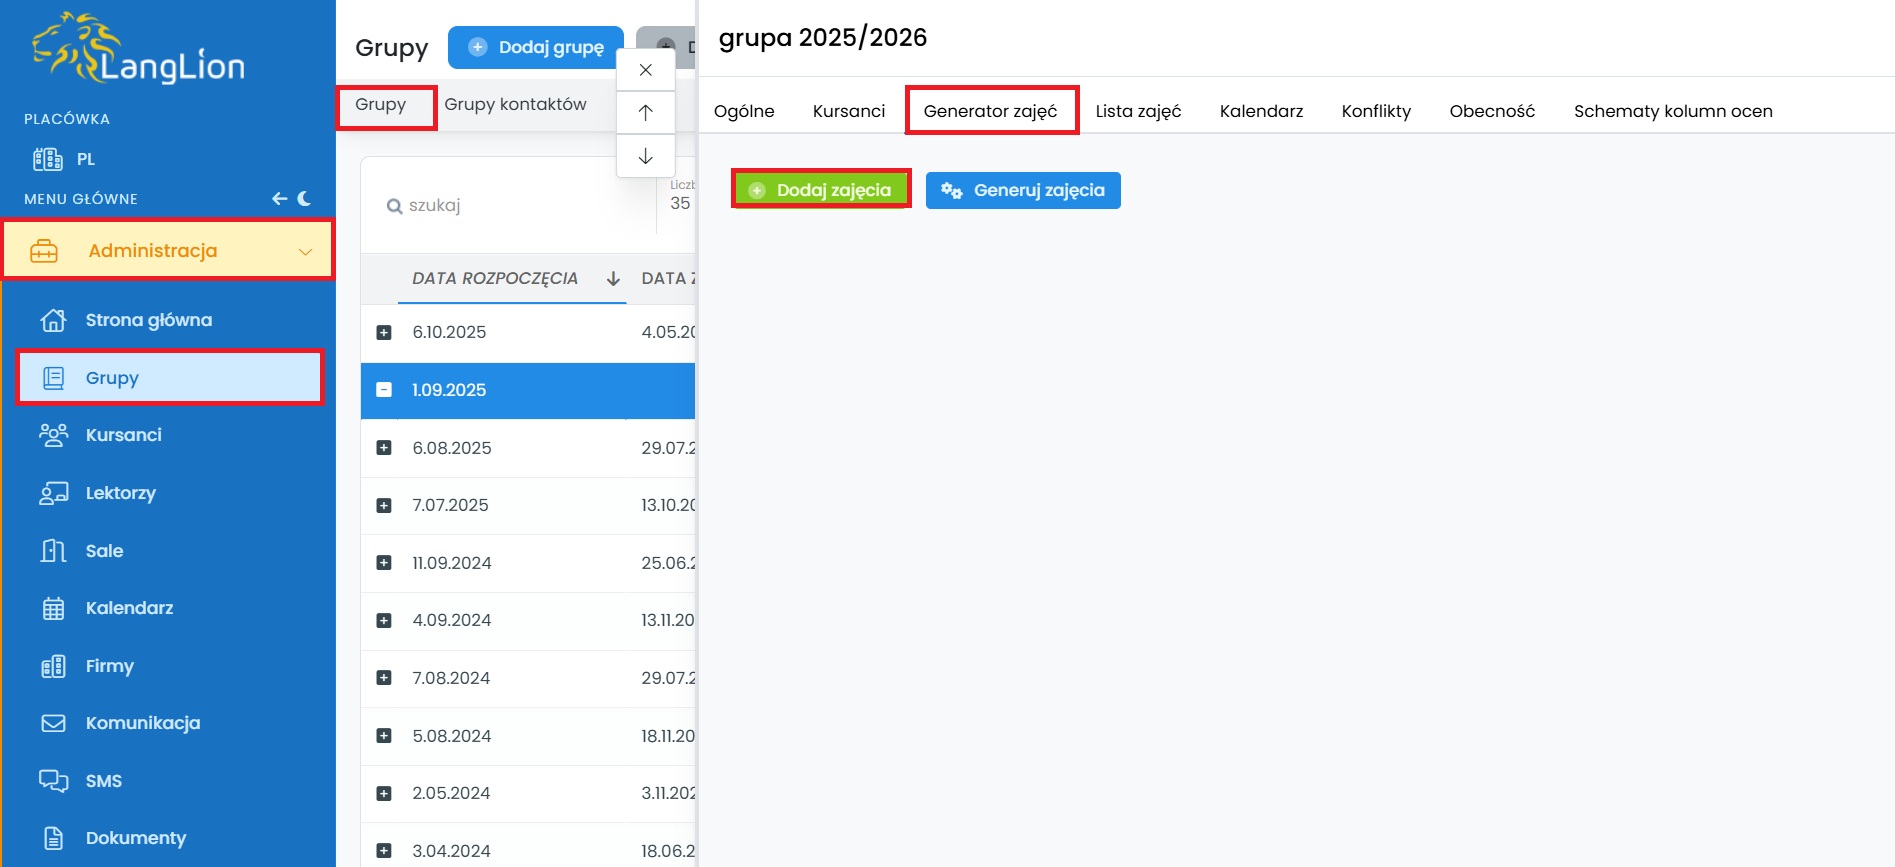Open Kursanci from sidebar menu
1895x867 pixels.
(x=123, y=435)
